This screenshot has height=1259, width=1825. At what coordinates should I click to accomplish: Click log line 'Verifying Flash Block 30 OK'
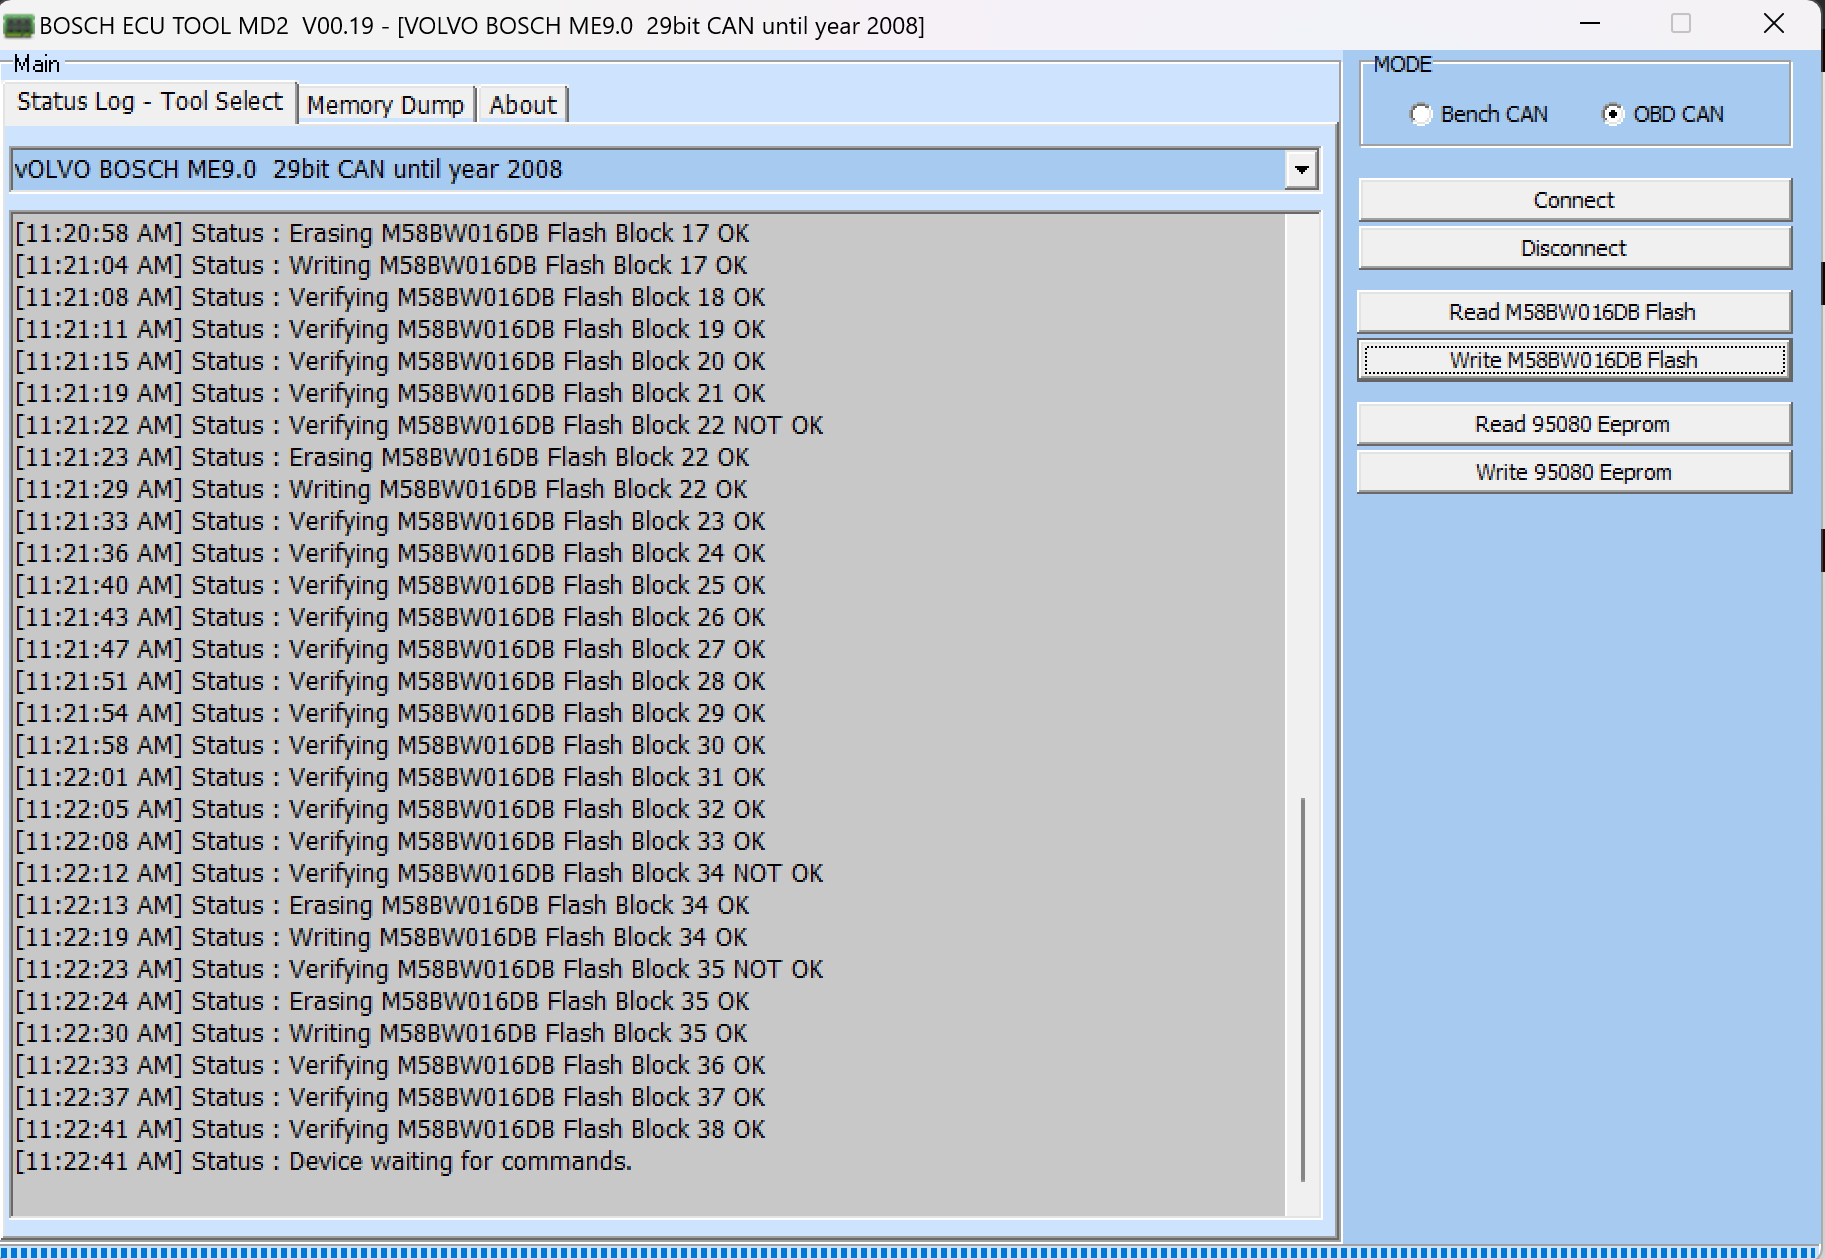(x=390, y=745)
